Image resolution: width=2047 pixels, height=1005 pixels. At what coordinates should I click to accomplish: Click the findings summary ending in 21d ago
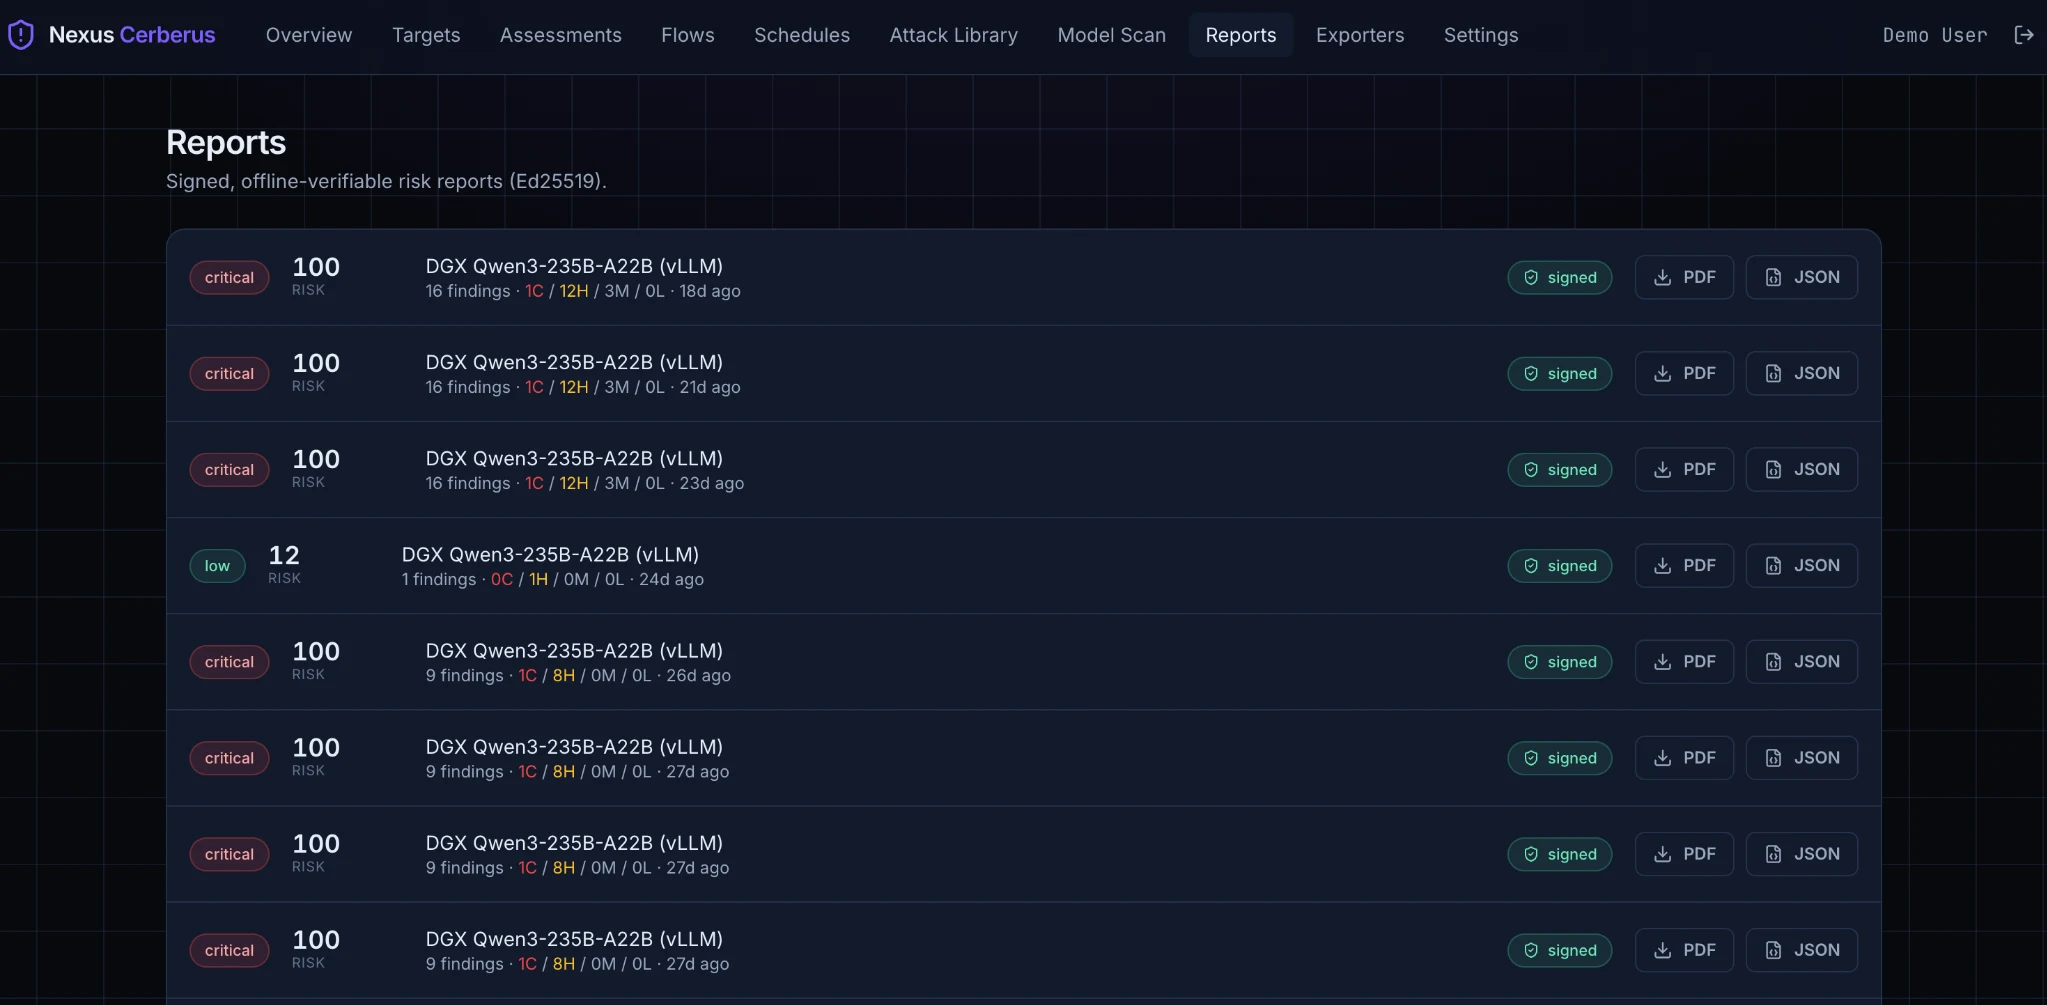[x=583, y=387]
